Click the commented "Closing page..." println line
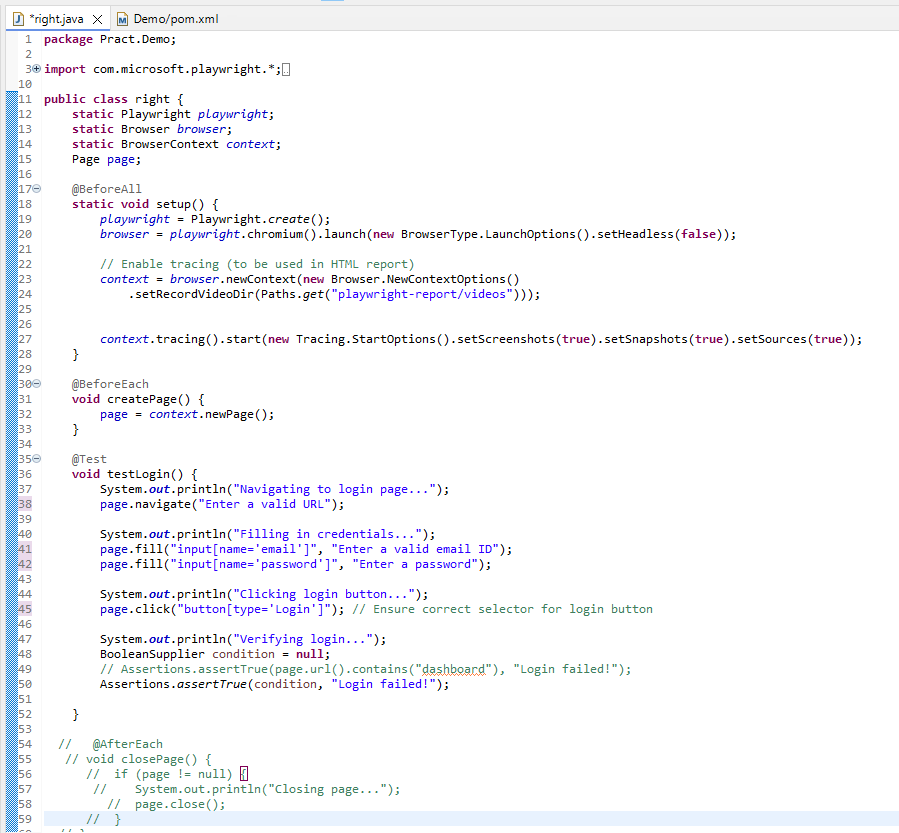The width and height of the screenshot is (899, 833). click(247, 789)
